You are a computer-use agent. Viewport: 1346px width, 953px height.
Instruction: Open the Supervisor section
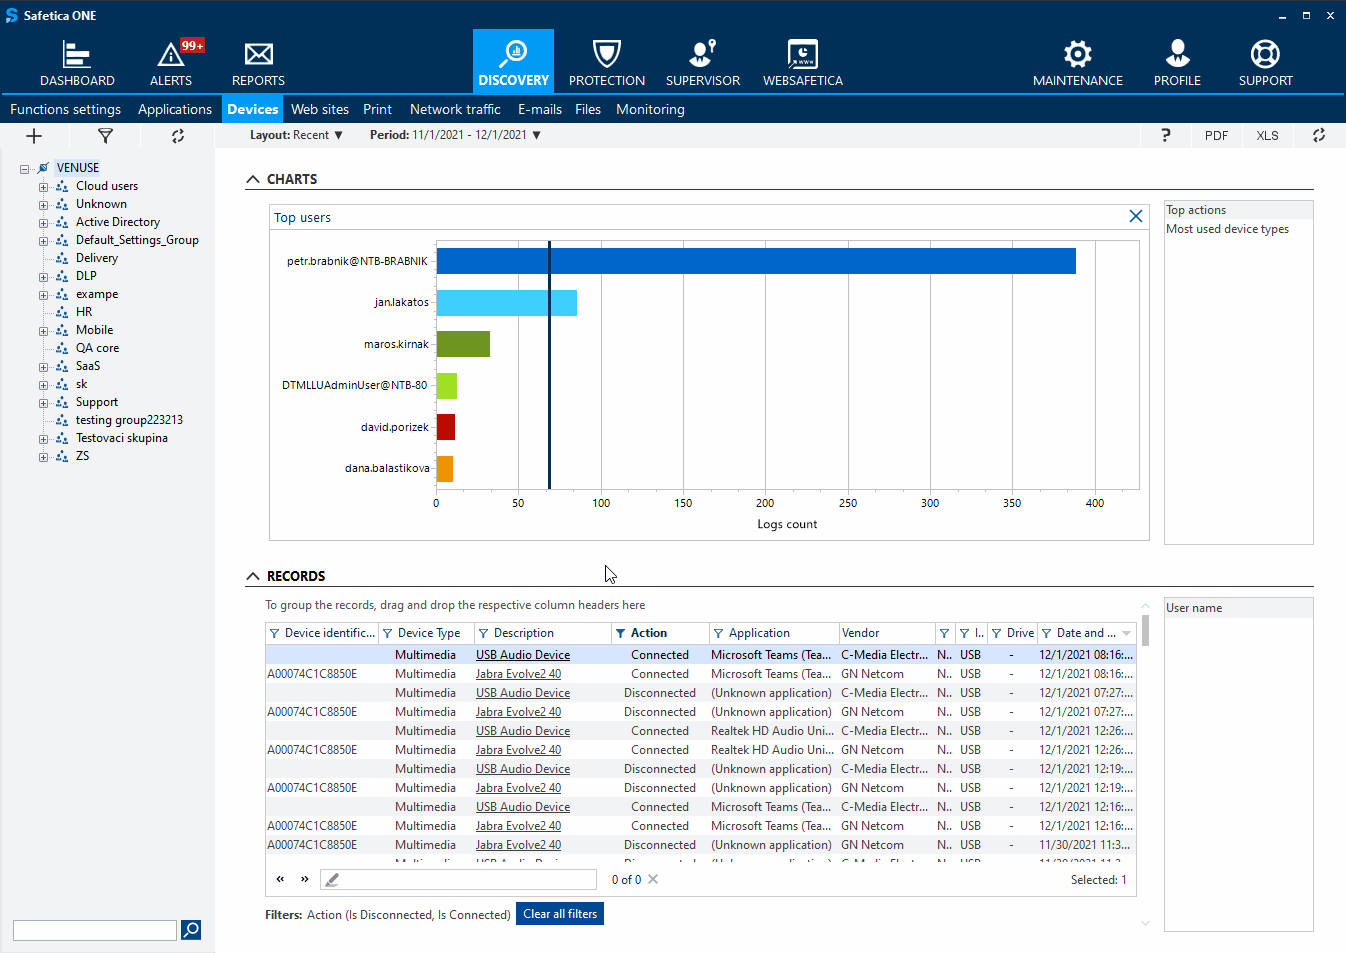[702, 63]
